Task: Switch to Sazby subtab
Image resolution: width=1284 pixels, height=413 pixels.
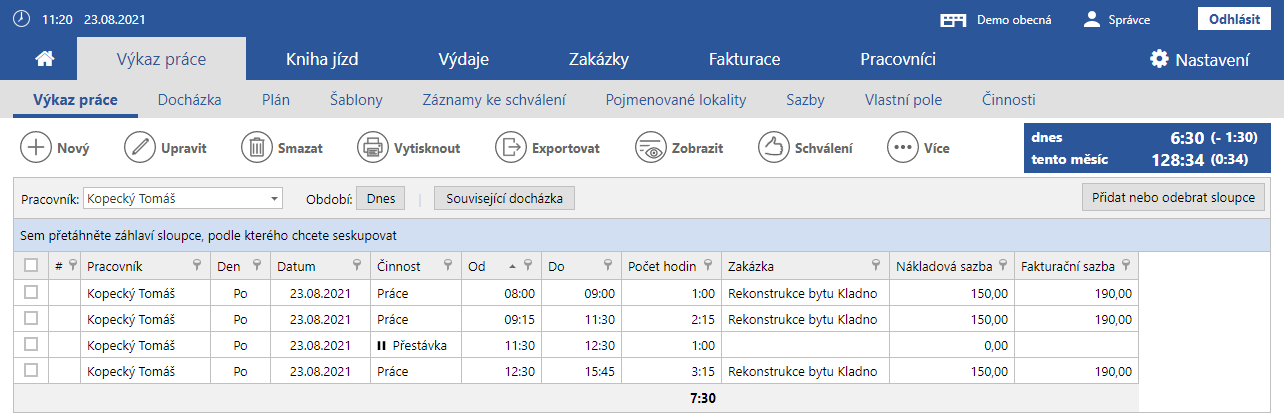Action: 806,100
